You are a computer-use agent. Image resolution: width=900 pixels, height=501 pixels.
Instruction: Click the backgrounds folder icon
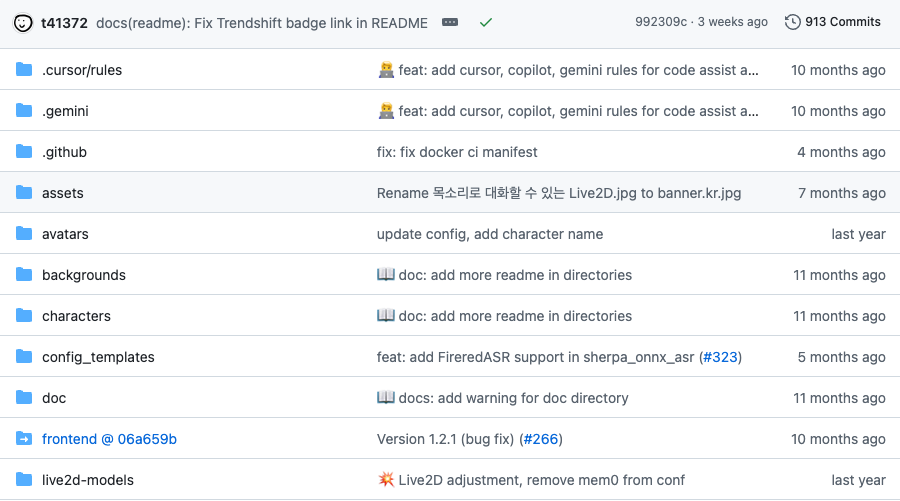pos(24,274)
